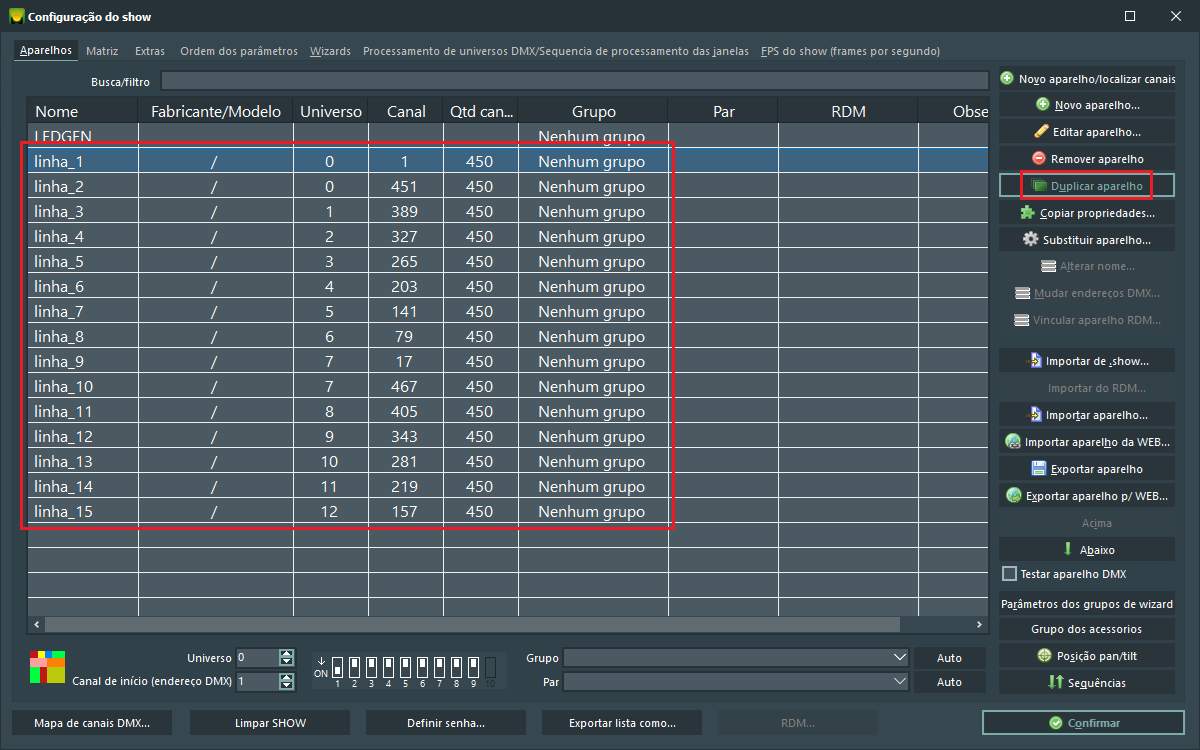Screen dimensions: 1200x750
Task: Switch to the Matriz tab
Action: pos(102,51)
